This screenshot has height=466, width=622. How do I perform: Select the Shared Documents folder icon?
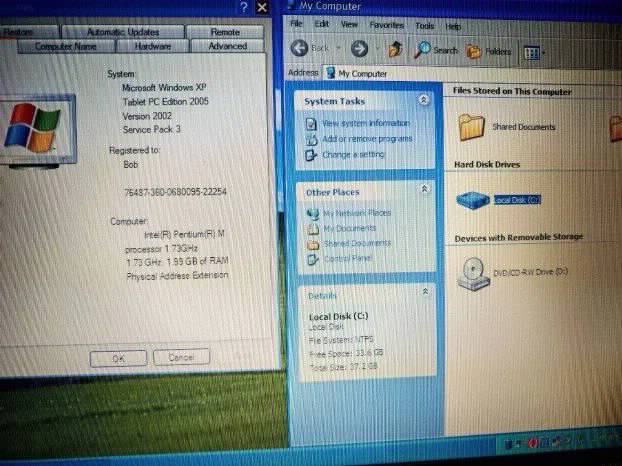[x=471, y=127]
